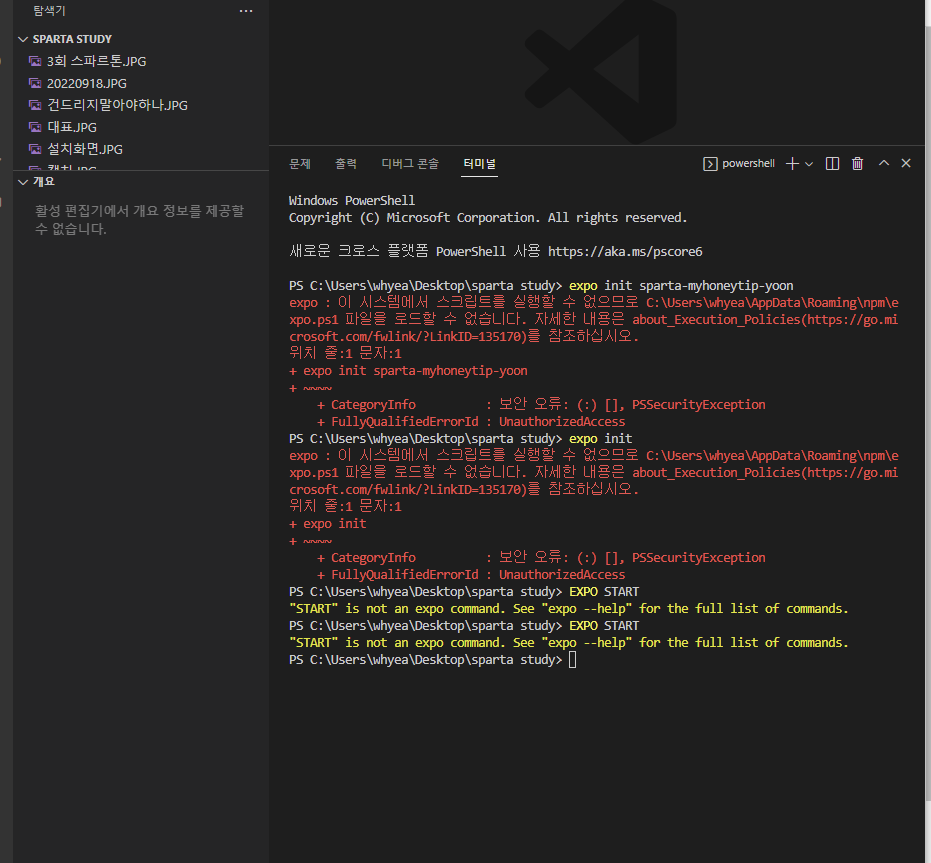
Task: Open the new terminal launch profile dropdown
Action: pos(809,164)
